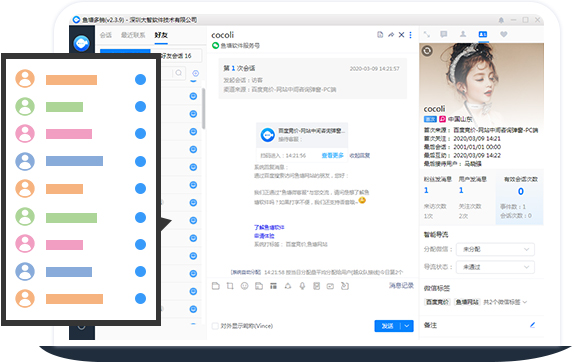Click the blue 发送 send button
Image resolution: width=574 pixels, height=364 pixels.
(x=388, y=326)
